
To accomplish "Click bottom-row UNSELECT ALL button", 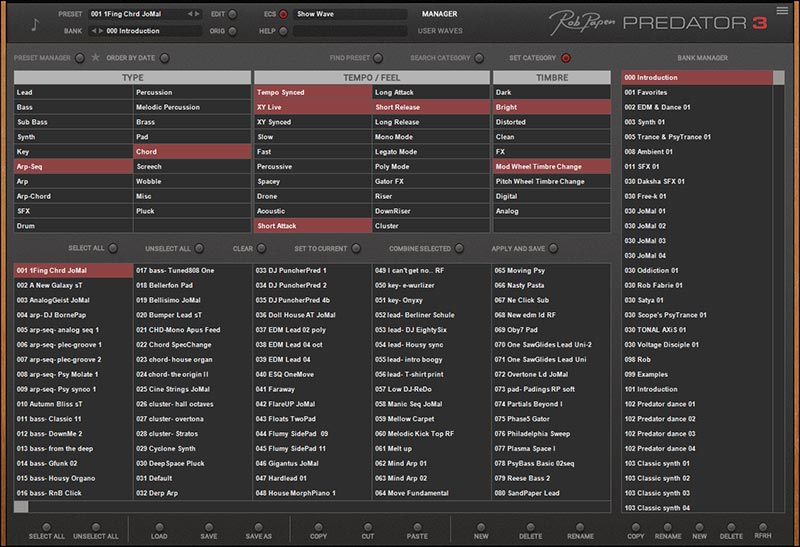I will (95, 527).
